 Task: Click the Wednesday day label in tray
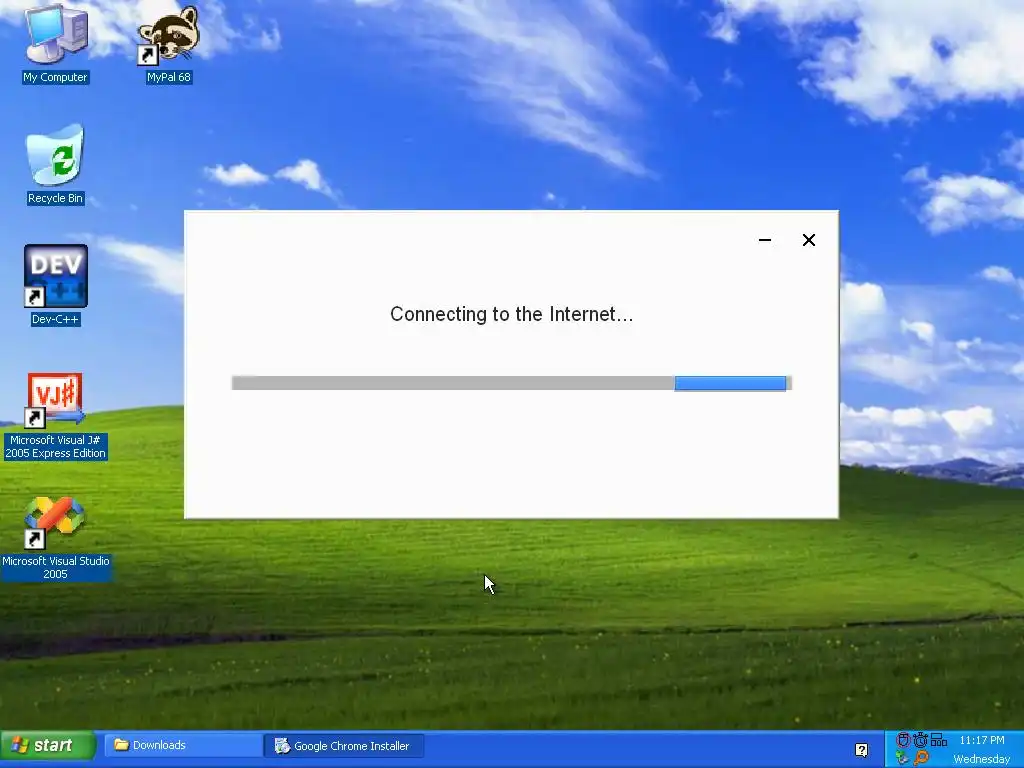[x=982, y=759]
